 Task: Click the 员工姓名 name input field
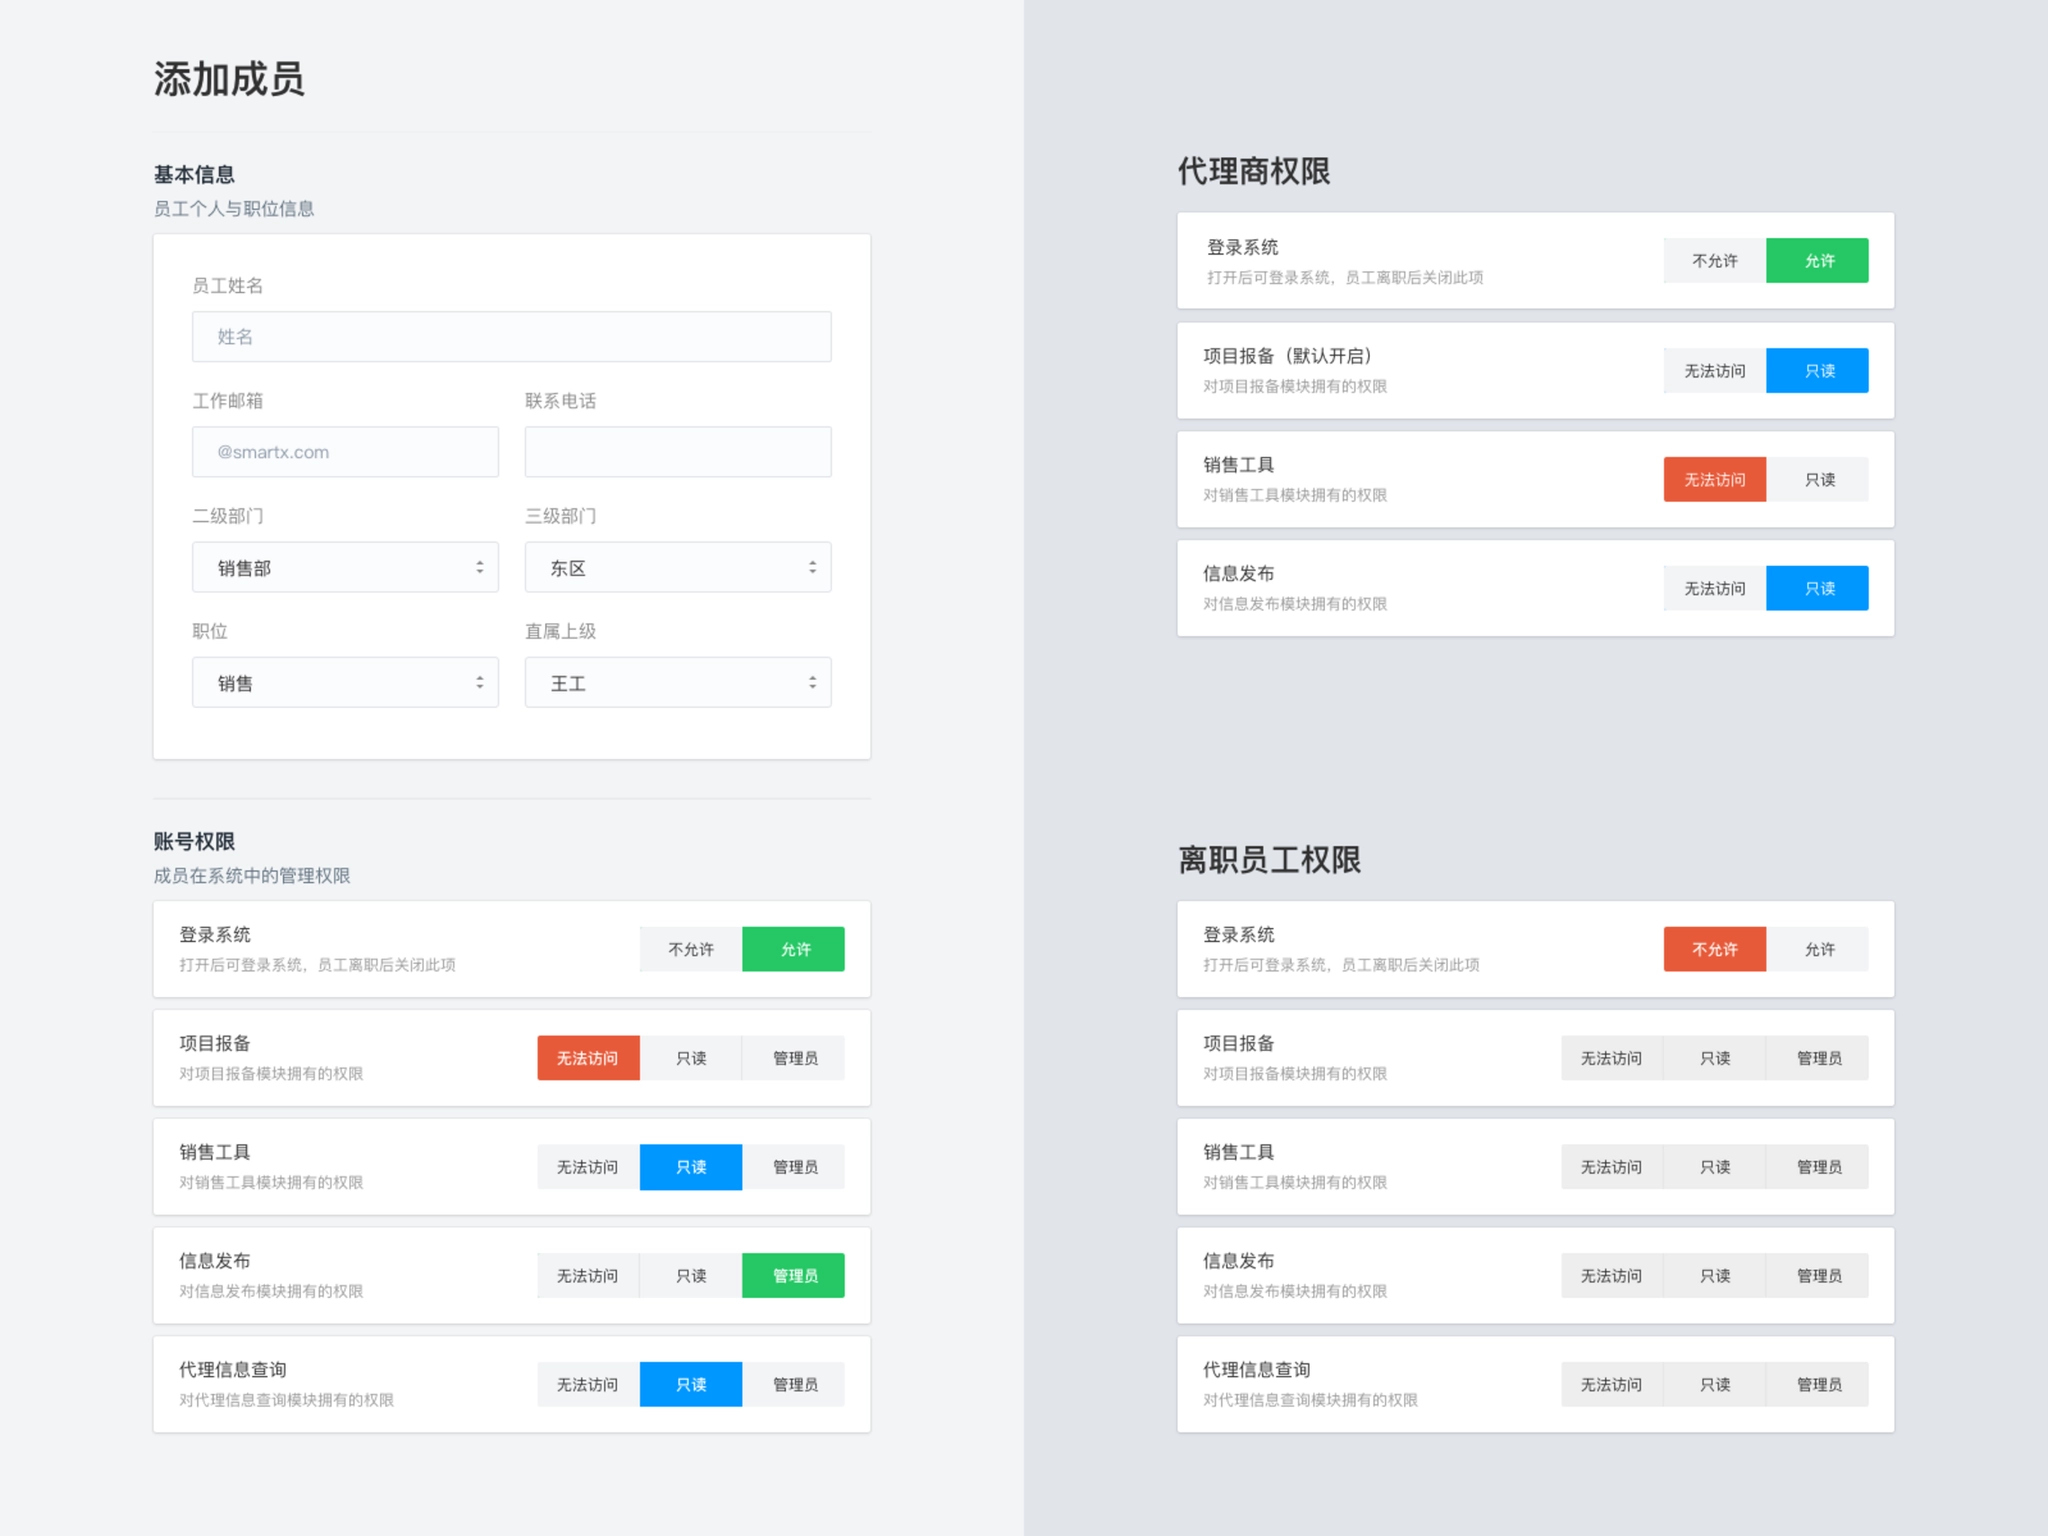pyautogui.click(x=511, y=337)
